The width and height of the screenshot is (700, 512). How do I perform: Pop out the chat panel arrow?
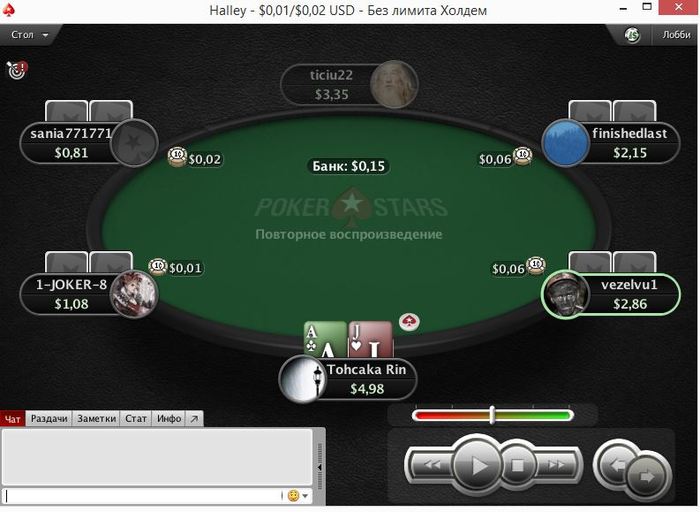pyautogui.click(x=194, y=419)
